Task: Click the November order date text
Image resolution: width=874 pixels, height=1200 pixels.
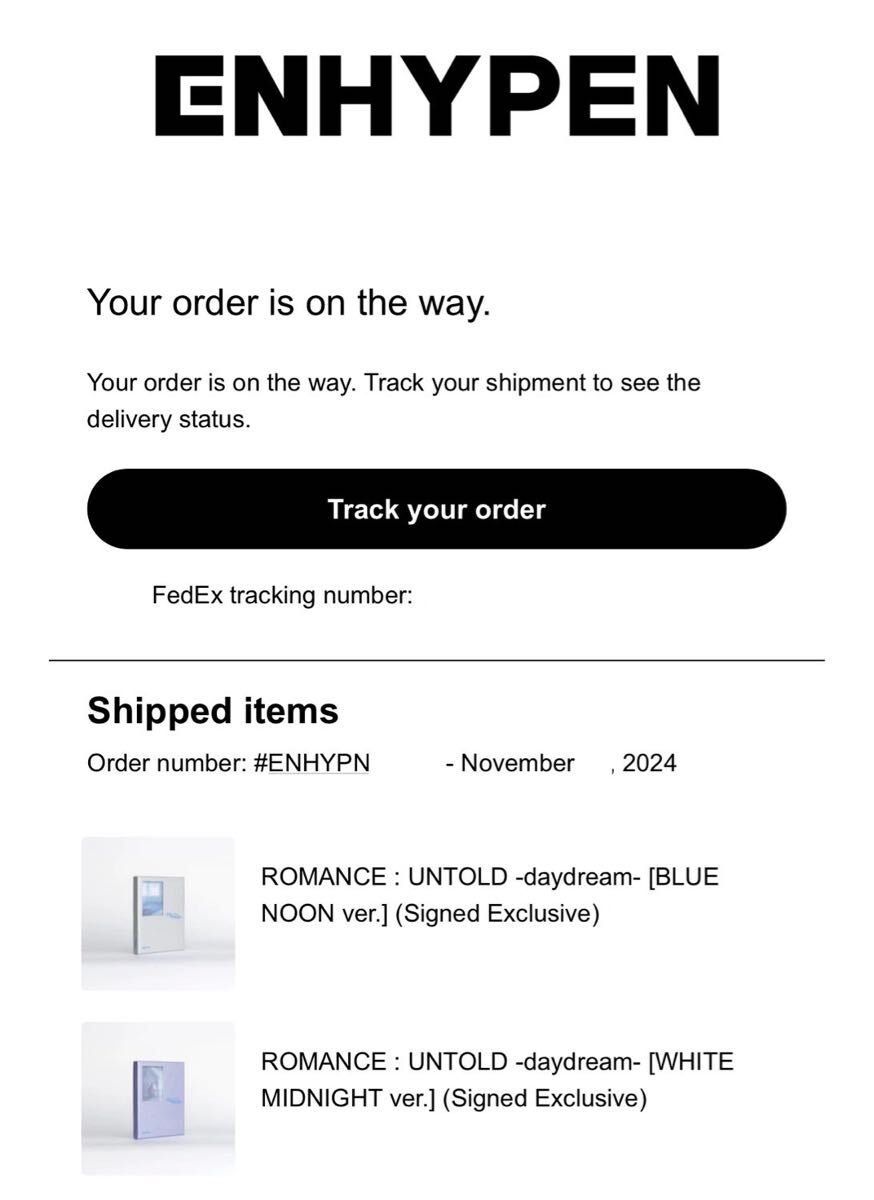Action: (x=517, y=763)
